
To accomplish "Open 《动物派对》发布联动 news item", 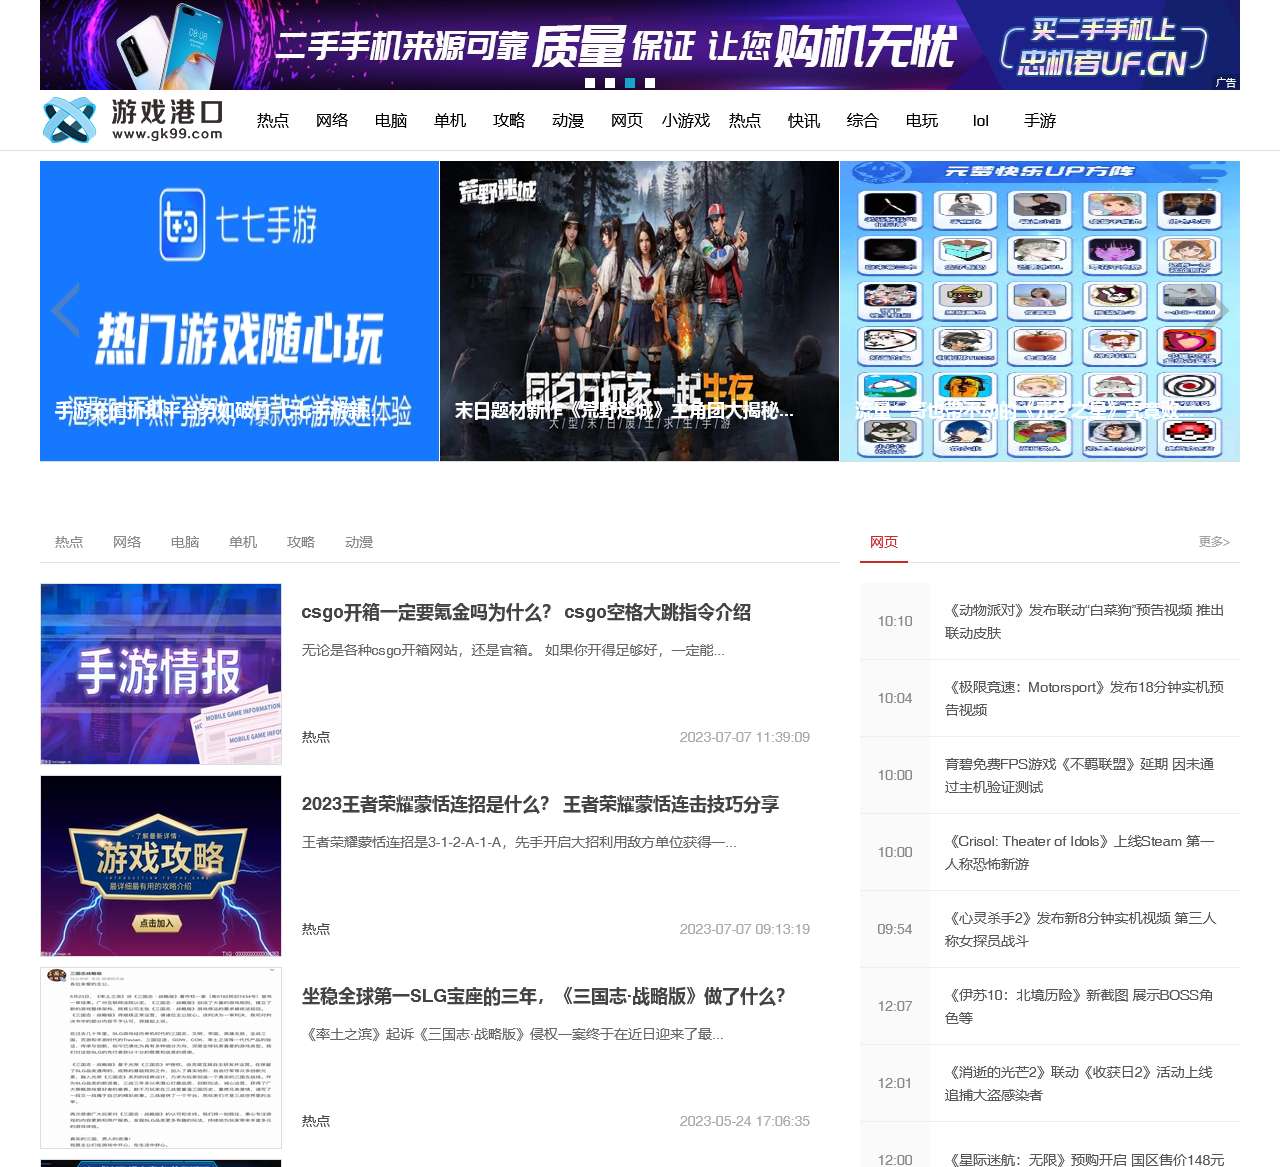I will coord(1084,621).
